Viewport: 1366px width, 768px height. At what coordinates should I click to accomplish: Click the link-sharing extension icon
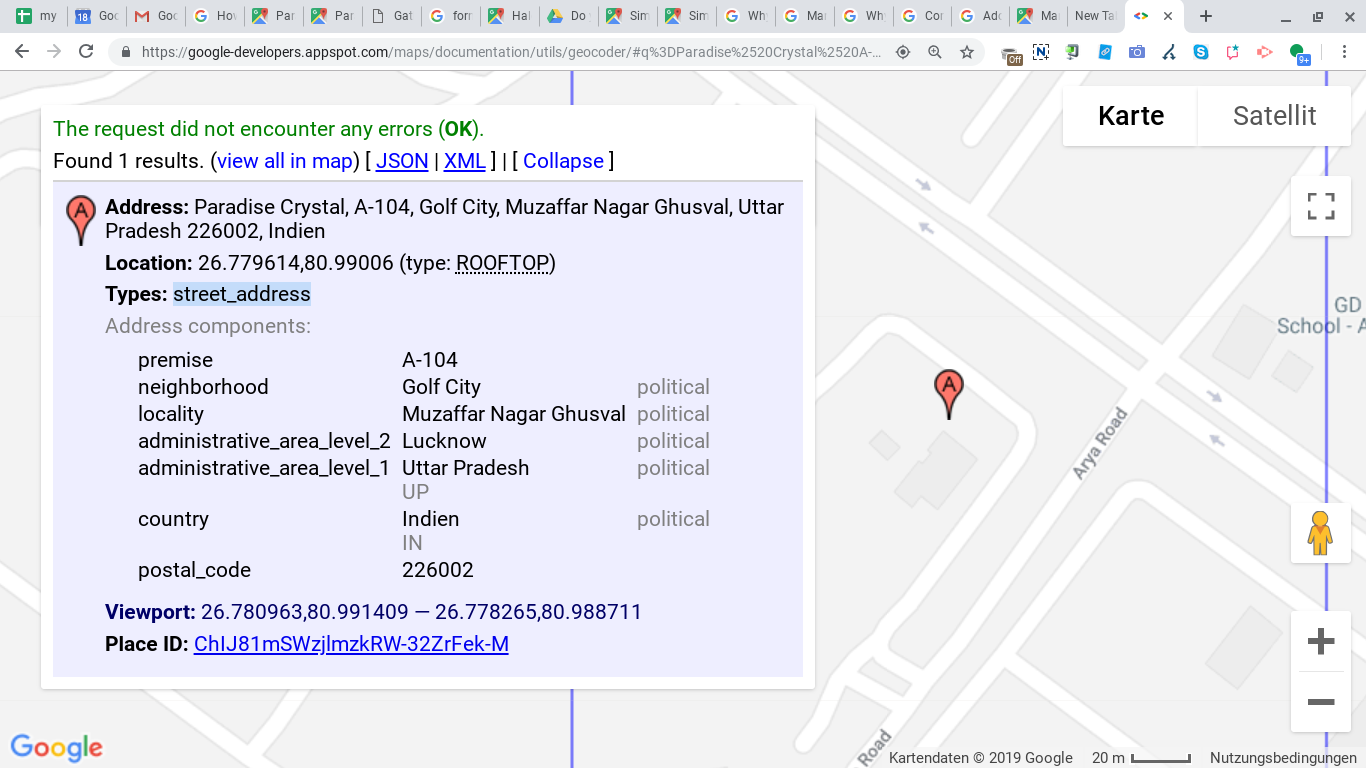(1106, 51)
